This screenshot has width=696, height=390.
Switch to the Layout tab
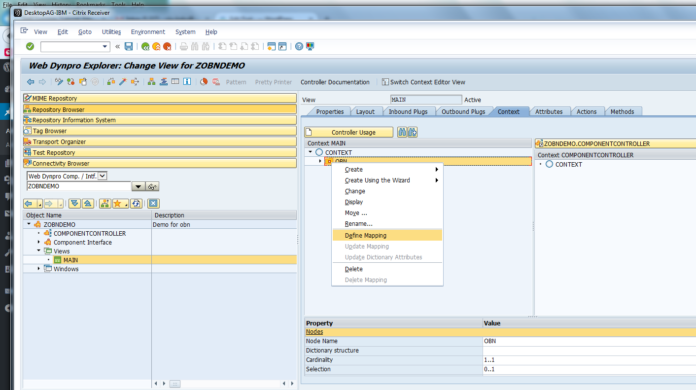[365, 112]
